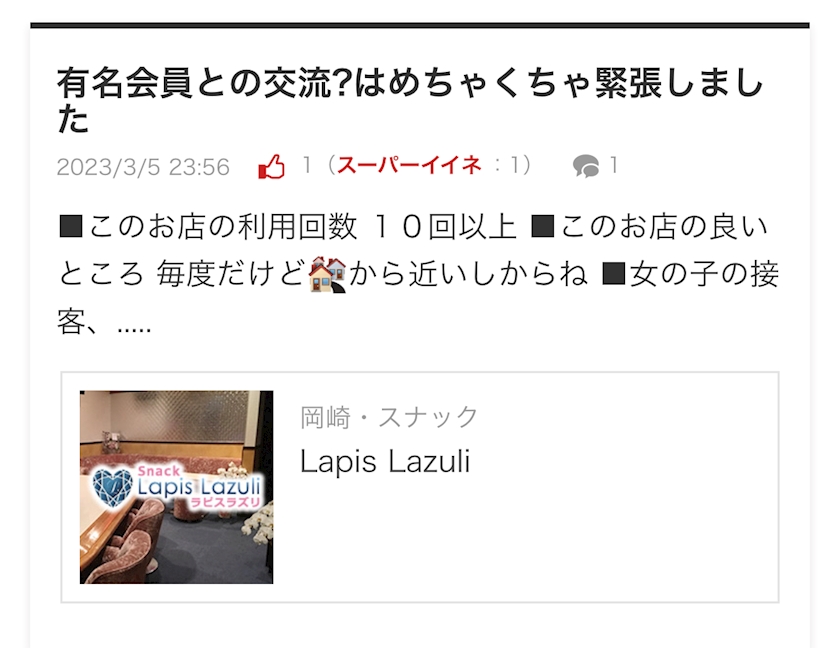Click the スーパーイイネ red label
This screenshot has height=648, width=840.
[409, 165]
